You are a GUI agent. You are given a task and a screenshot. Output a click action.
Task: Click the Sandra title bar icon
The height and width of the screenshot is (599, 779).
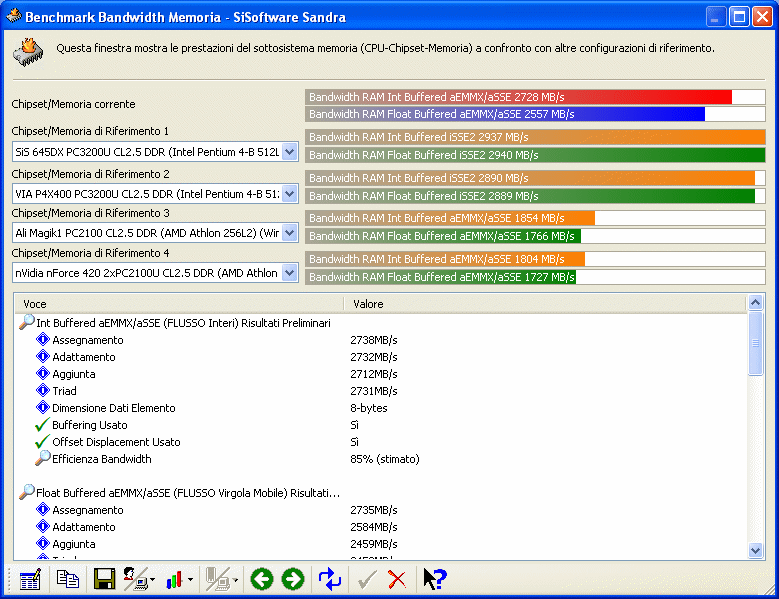pos(14,16)
